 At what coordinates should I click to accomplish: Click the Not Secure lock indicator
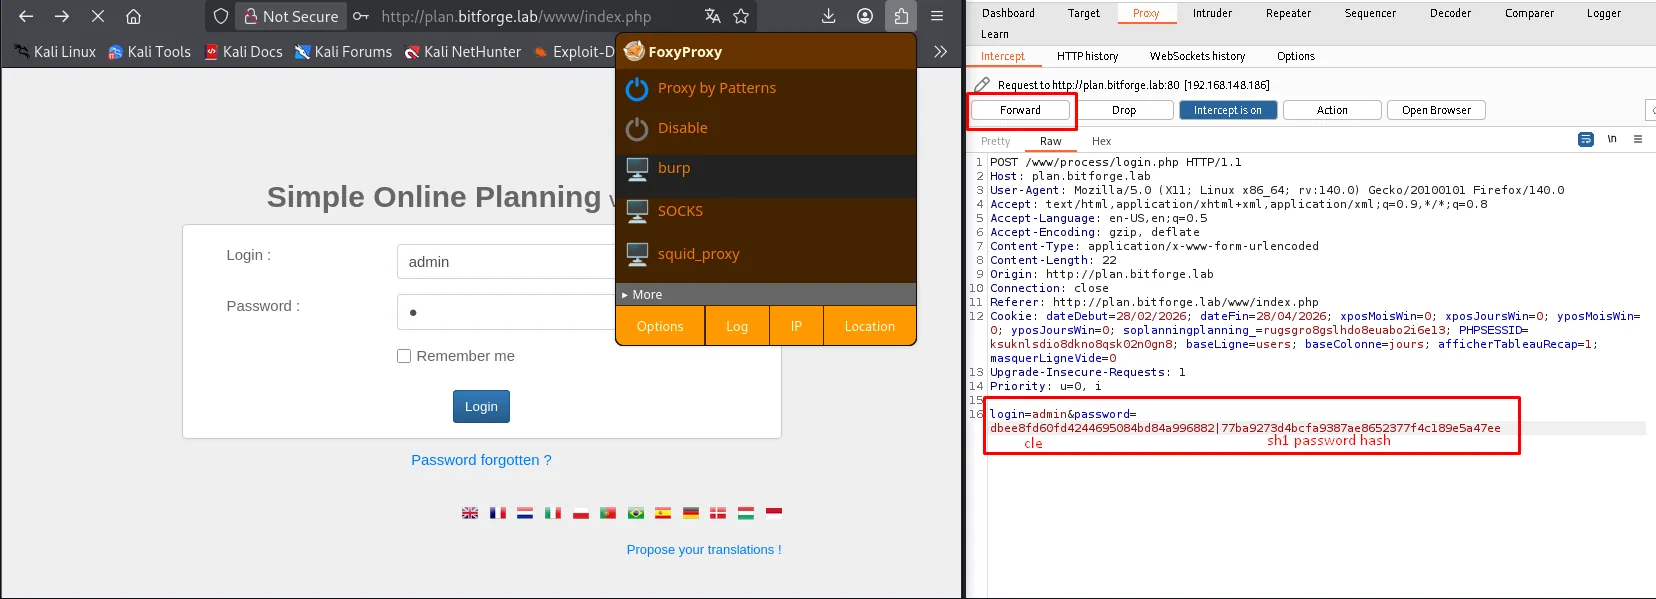click(291, 16)
